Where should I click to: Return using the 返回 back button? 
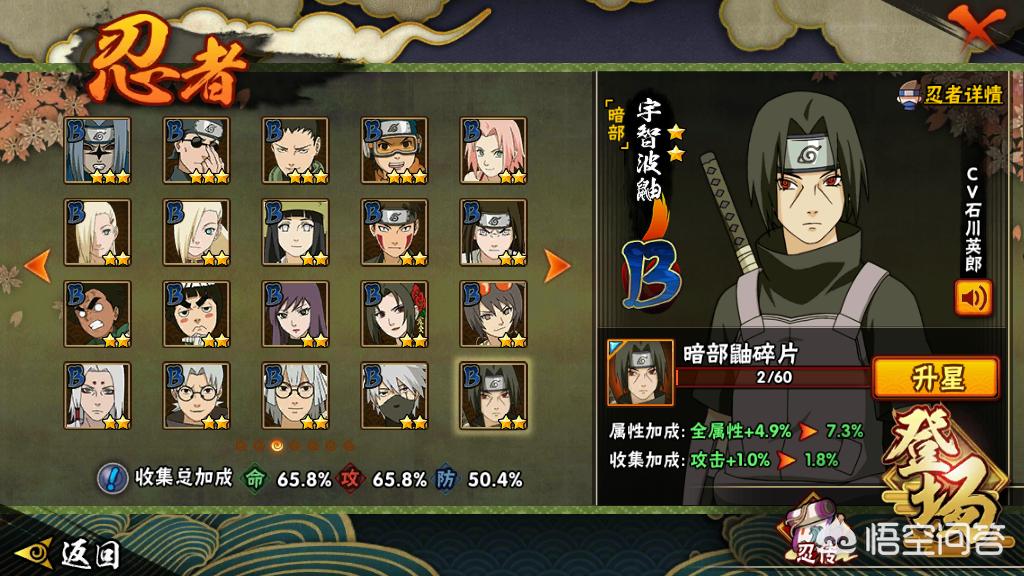click(x=69, y=554)
